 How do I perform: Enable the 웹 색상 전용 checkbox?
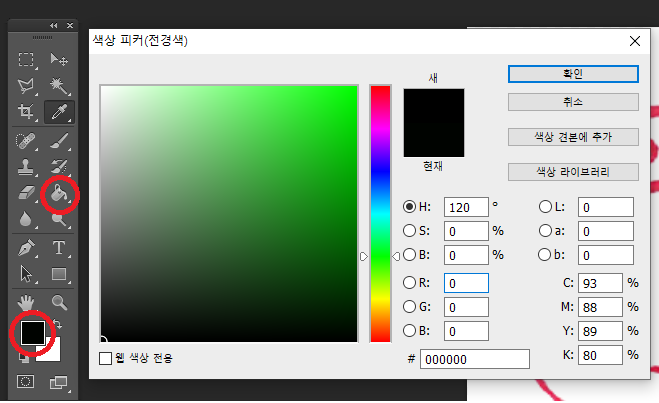105,358
